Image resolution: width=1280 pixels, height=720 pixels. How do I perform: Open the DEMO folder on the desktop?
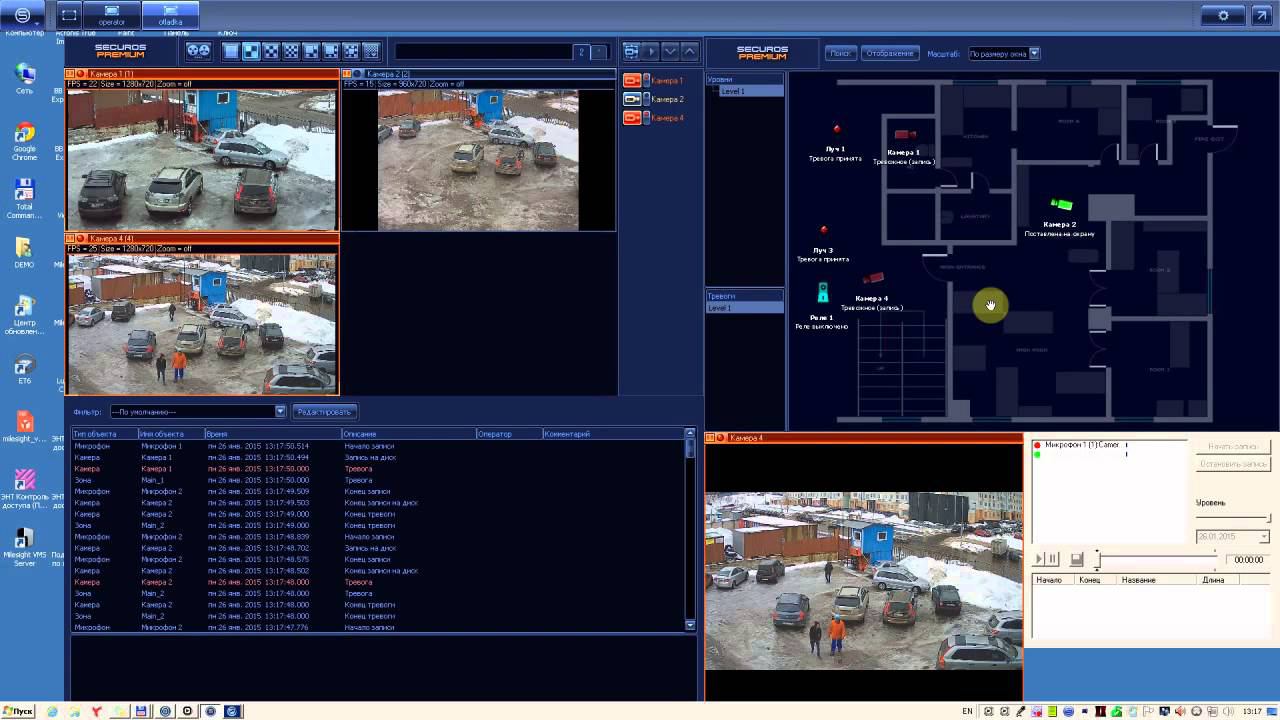(x=24, y=252)
